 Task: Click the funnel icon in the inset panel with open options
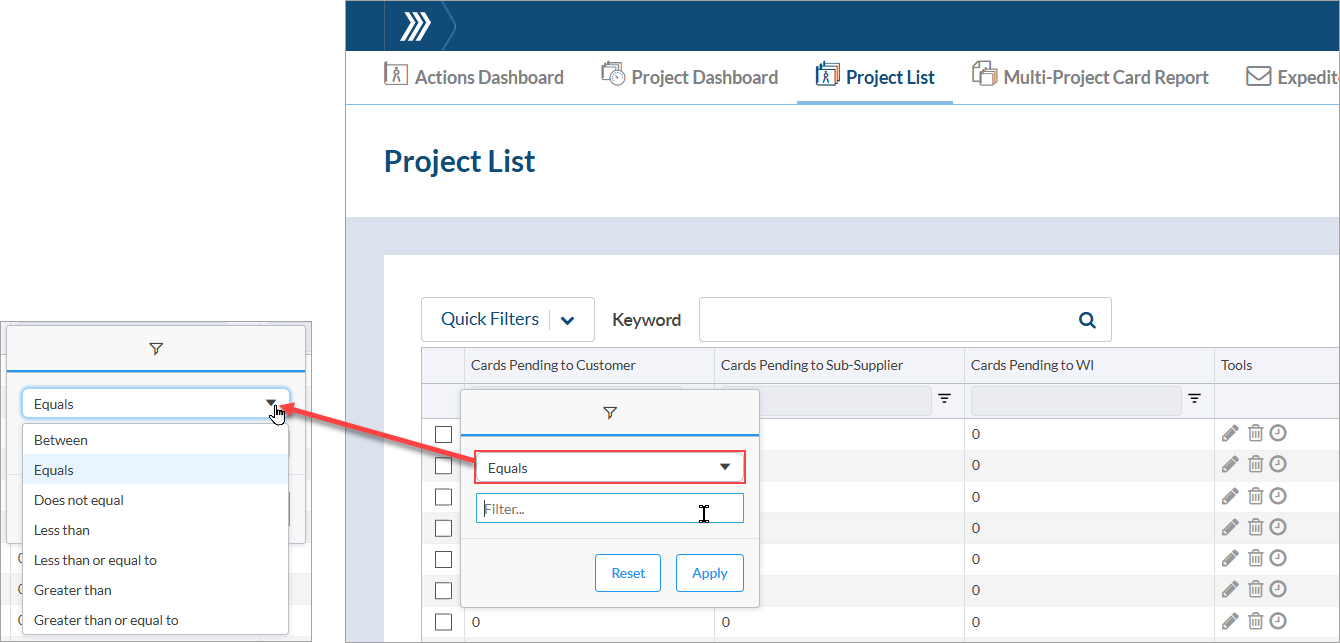tap(156, 349)
